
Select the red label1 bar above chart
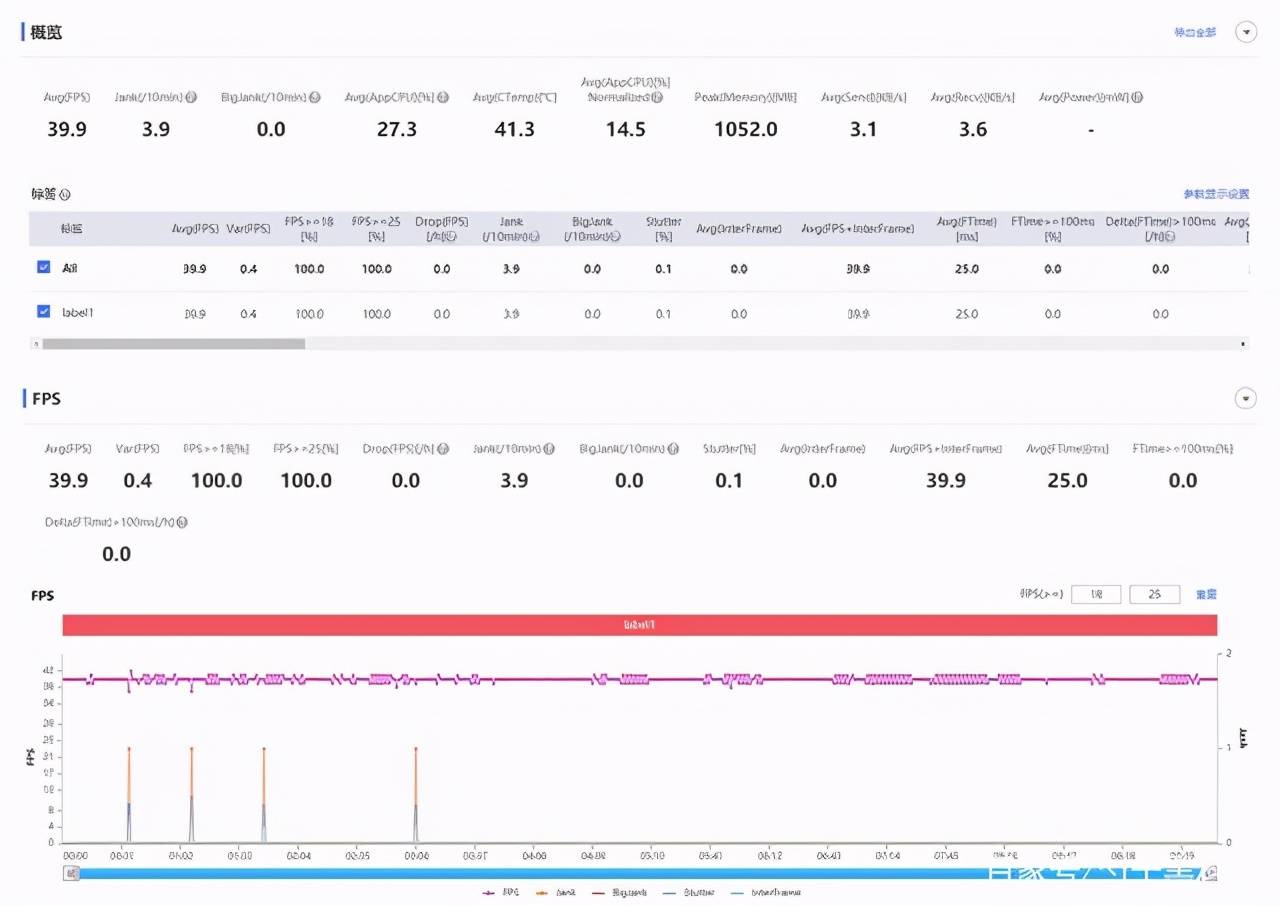click(639, 625)
